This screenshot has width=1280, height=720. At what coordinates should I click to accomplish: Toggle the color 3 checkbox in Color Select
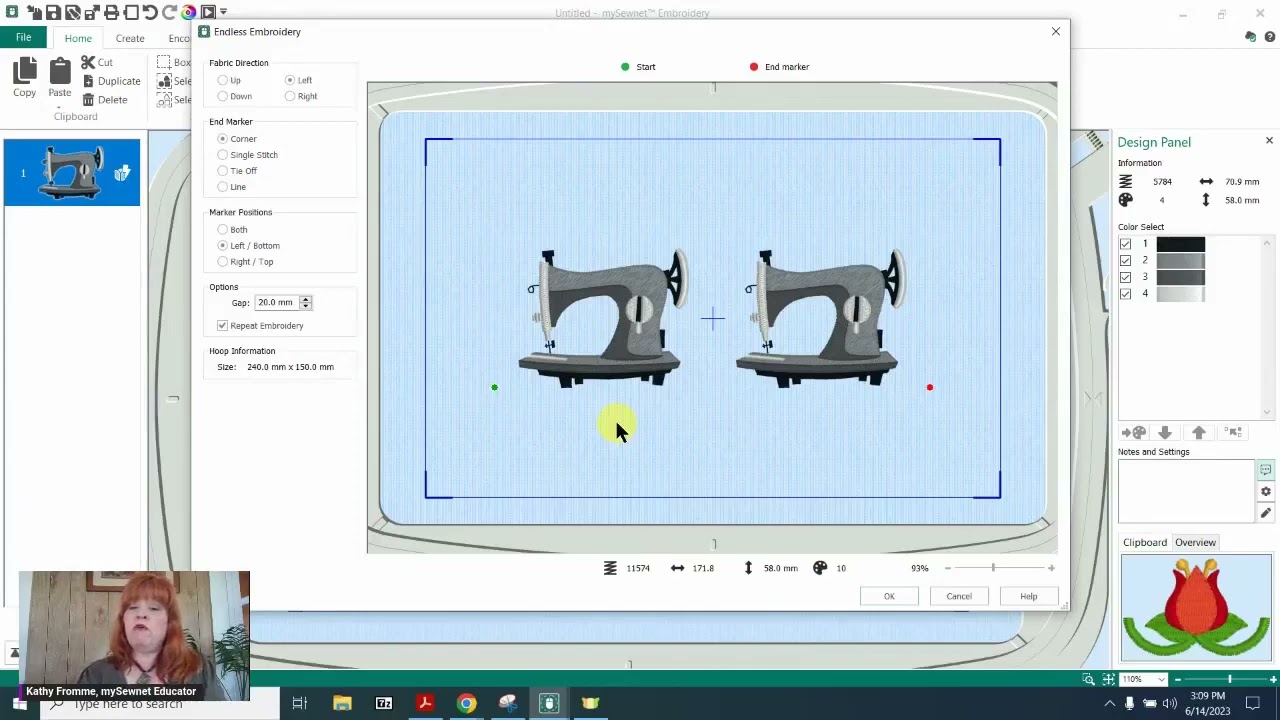pos(1125,277)
